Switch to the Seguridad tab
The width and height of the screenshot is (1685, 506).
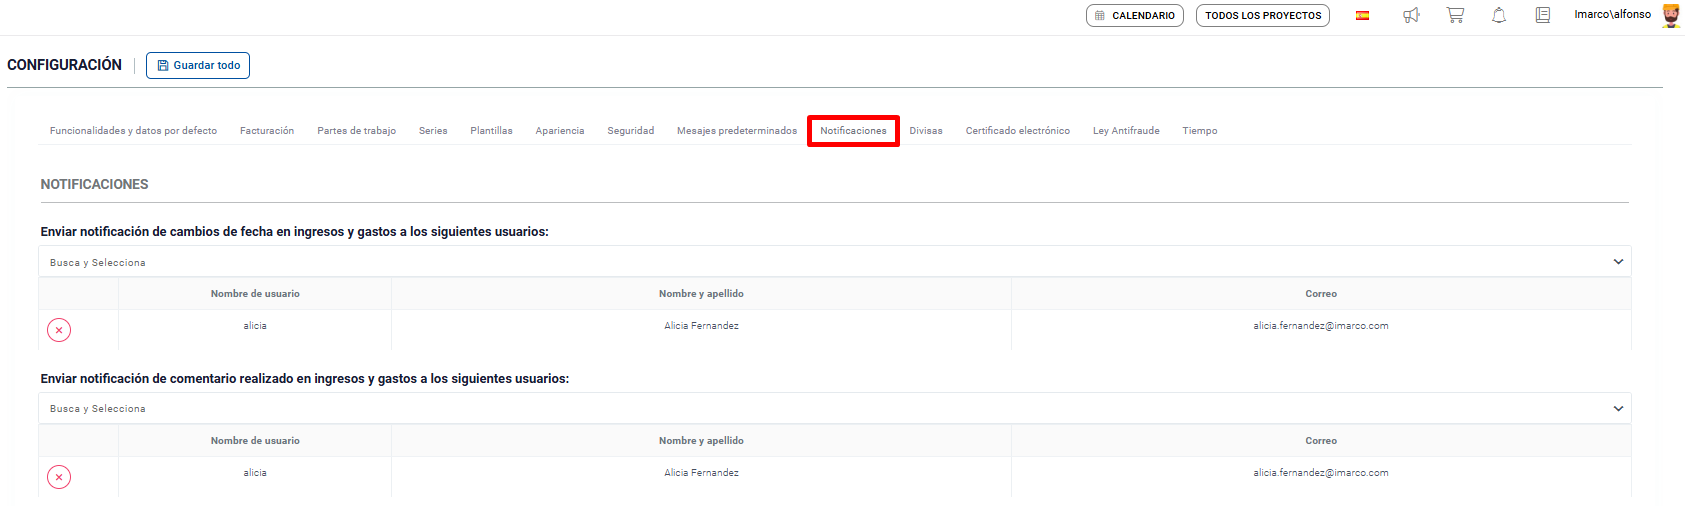click(x=630, y=131)
